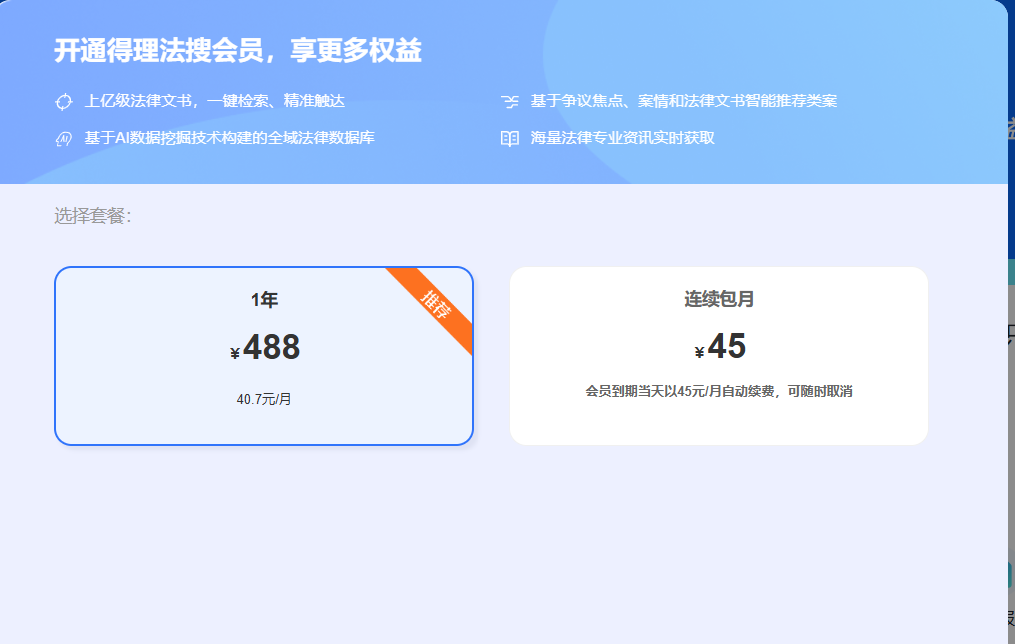This screenshot has height=644, width=1015.
Task: Click the 海量法律专业资讯实时获取 text
Action: point(620,138)
